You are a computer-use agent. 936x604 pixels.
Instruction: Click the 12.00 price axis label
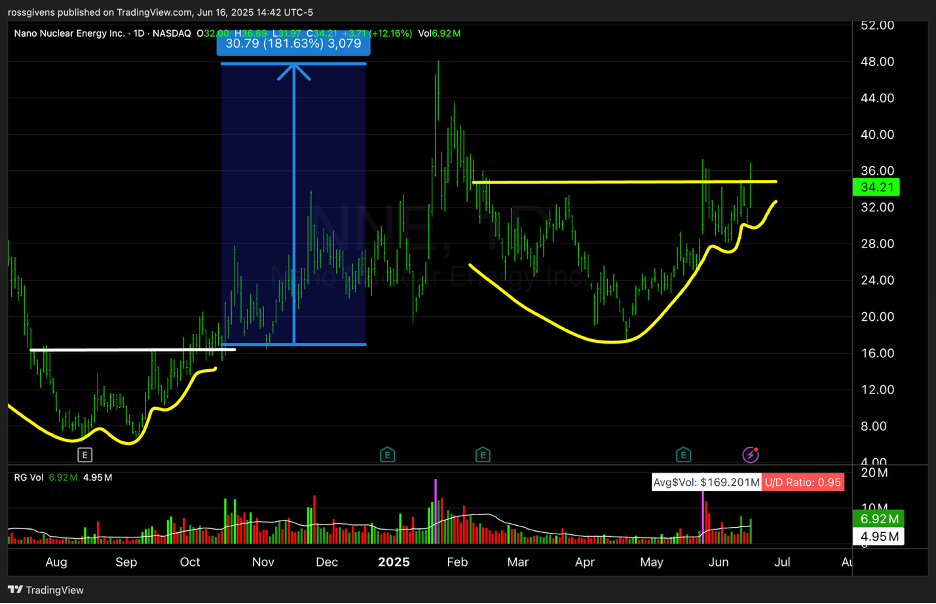[877, 389]
